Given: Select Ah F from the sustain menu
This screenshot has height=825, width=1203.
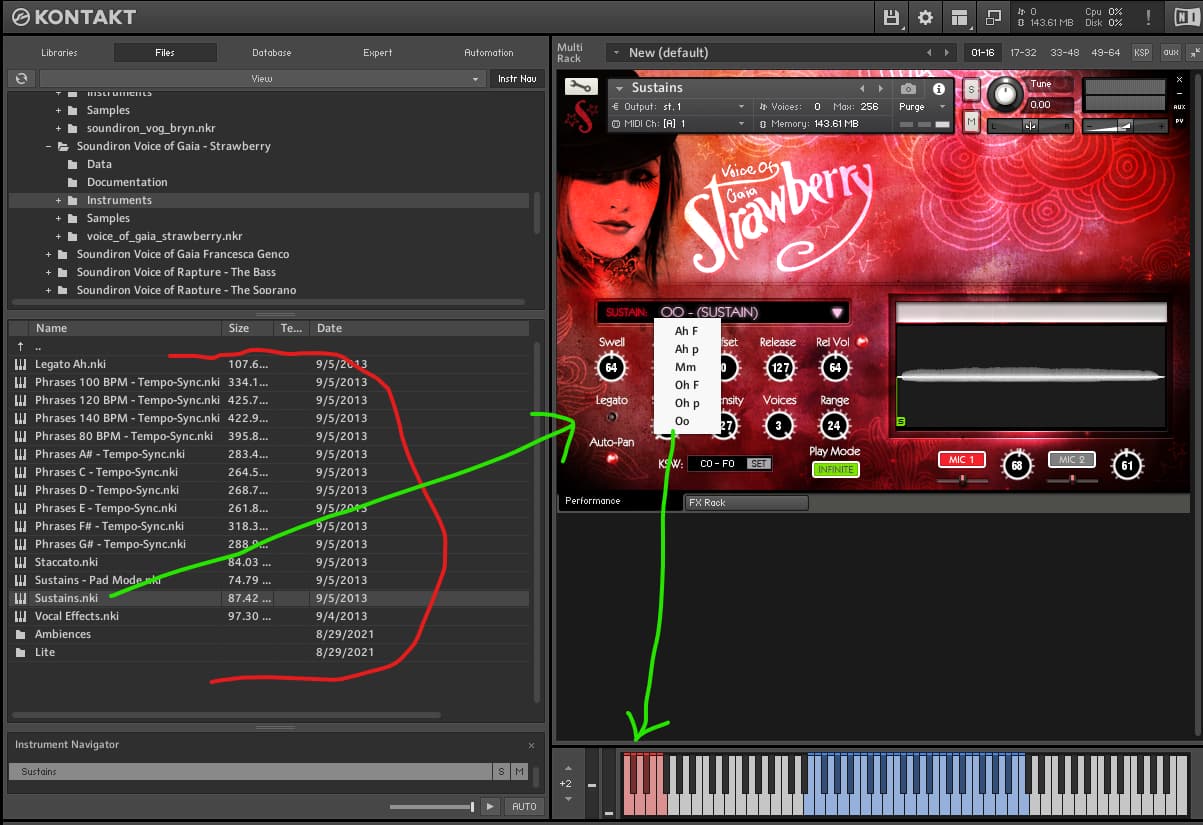Looking at the screenshot, I should pos(686,331).
